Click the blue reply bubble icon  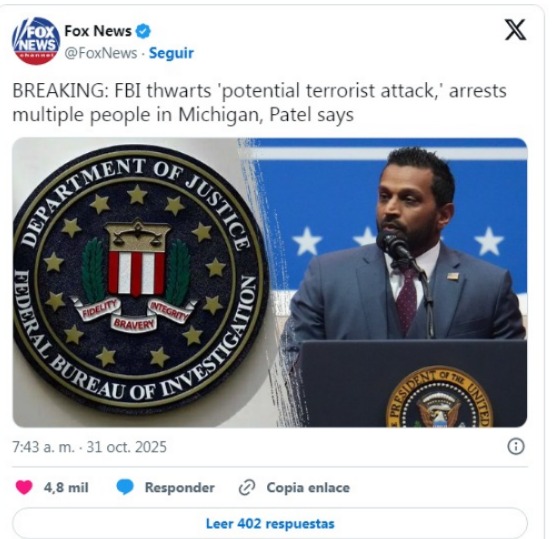click(125, 488)
